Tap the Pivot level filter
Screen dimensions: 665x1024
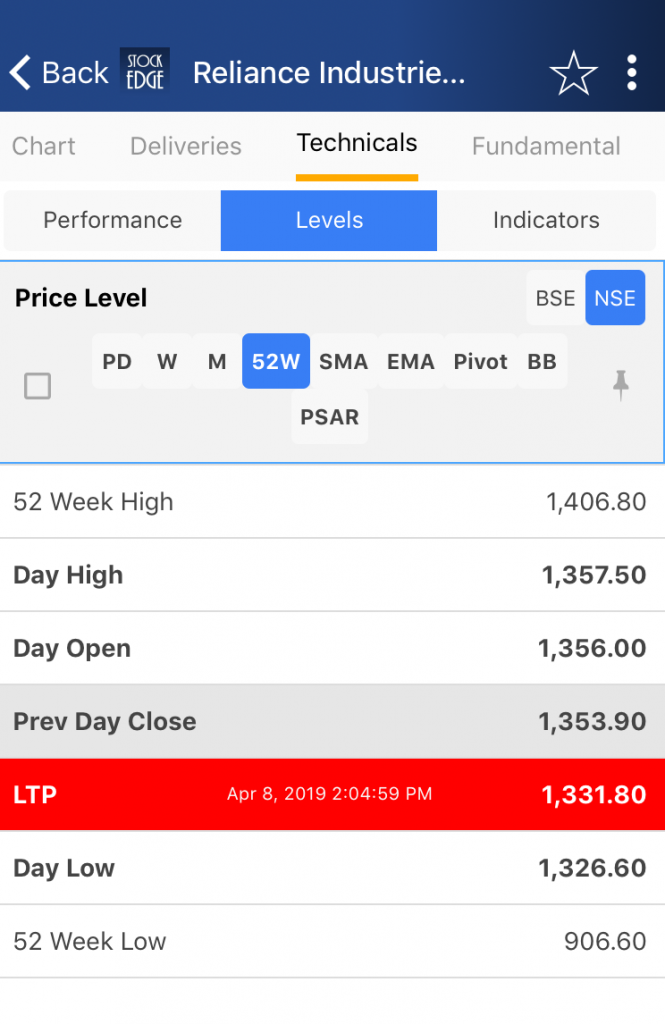pyautogui.click(x=481, y=361)
